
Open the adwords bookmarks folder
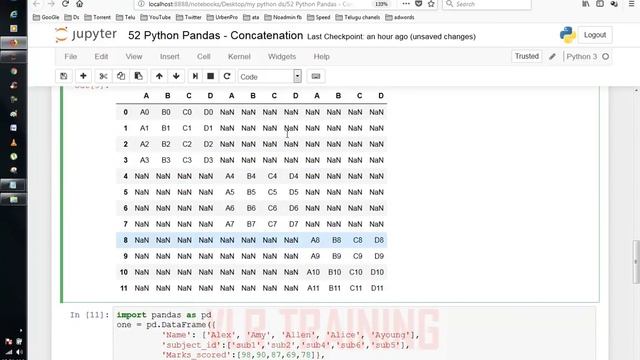click(400, 17)
